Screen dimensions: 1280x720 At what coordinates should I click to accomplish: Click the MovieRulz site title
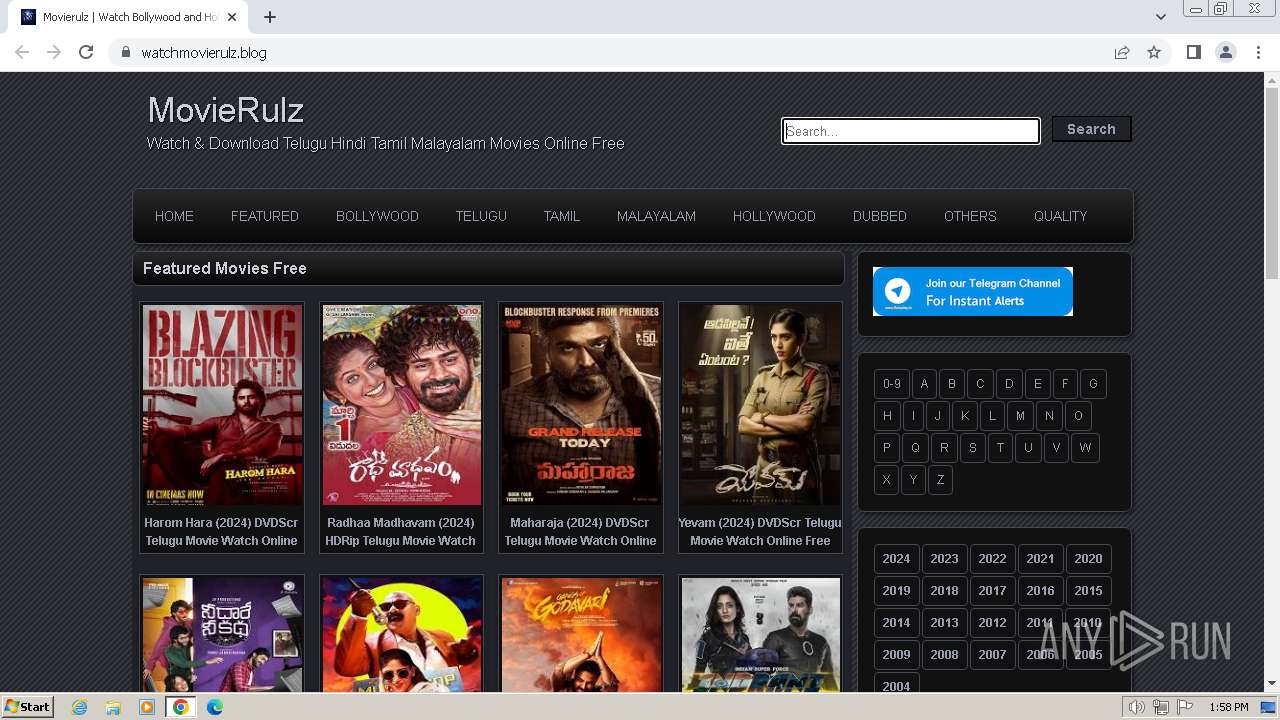click(226, 110)
